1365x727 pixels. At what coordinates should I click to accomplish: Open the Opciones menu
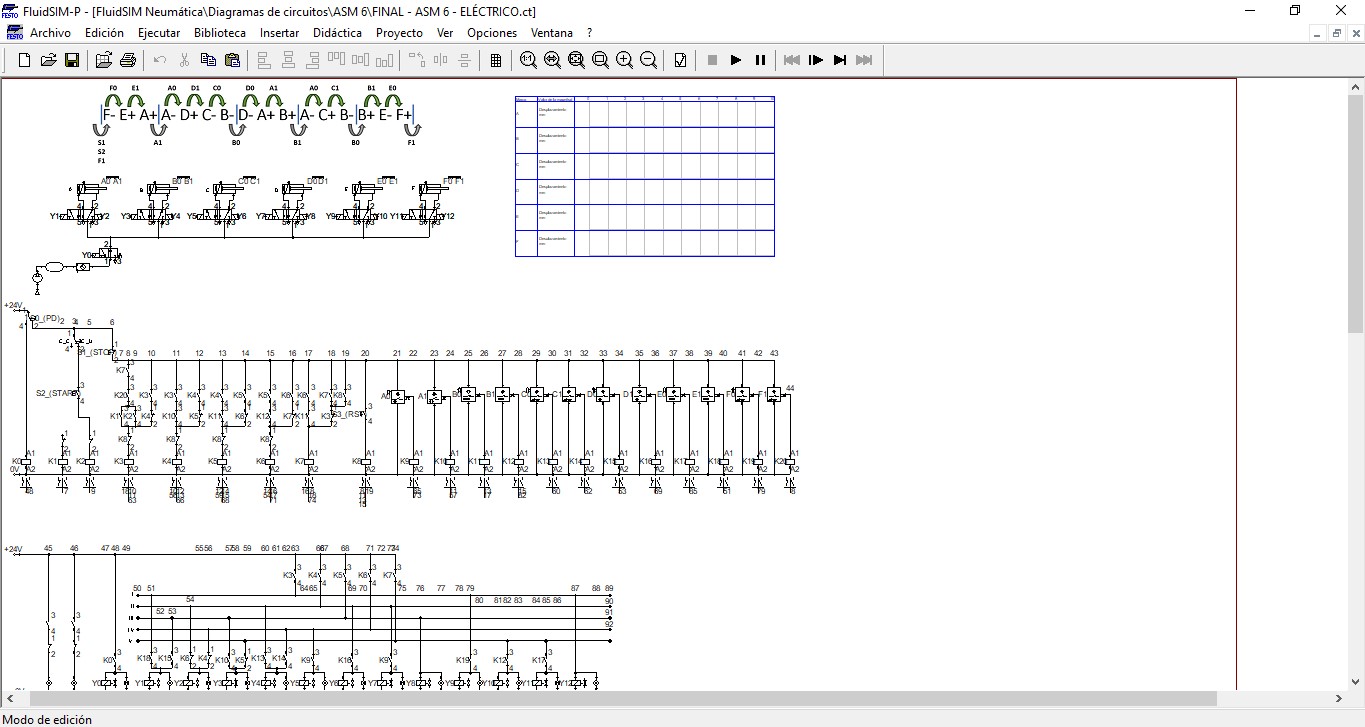(492, 33)
